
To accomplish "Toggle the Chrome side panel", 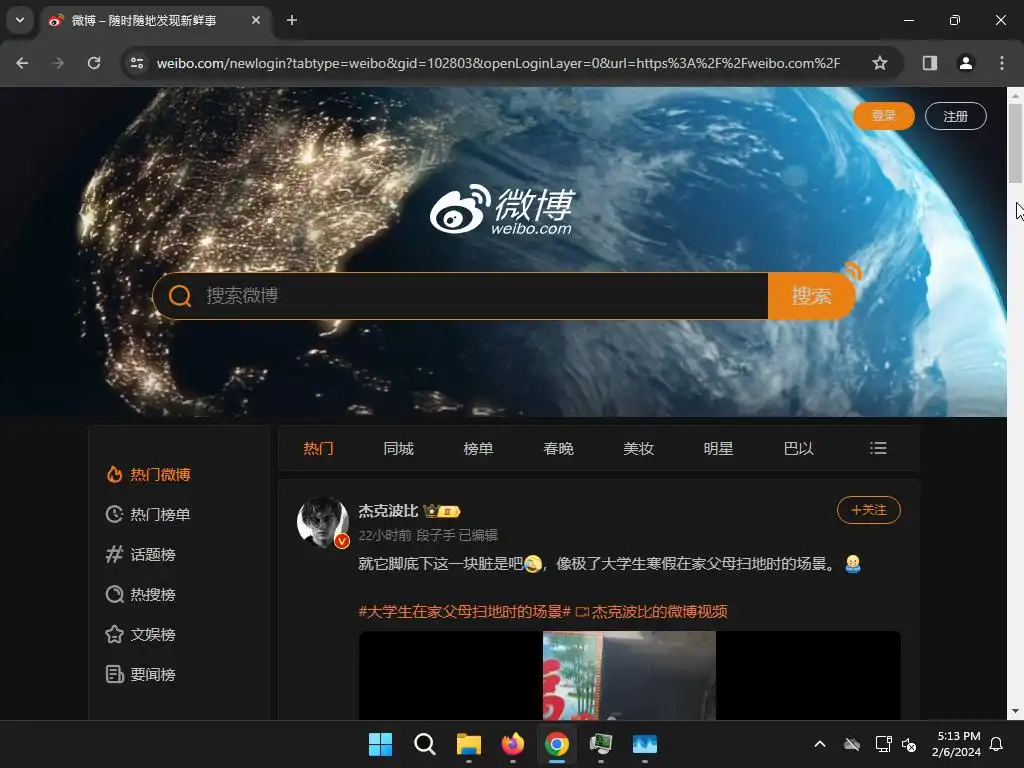I will point(929,63).
